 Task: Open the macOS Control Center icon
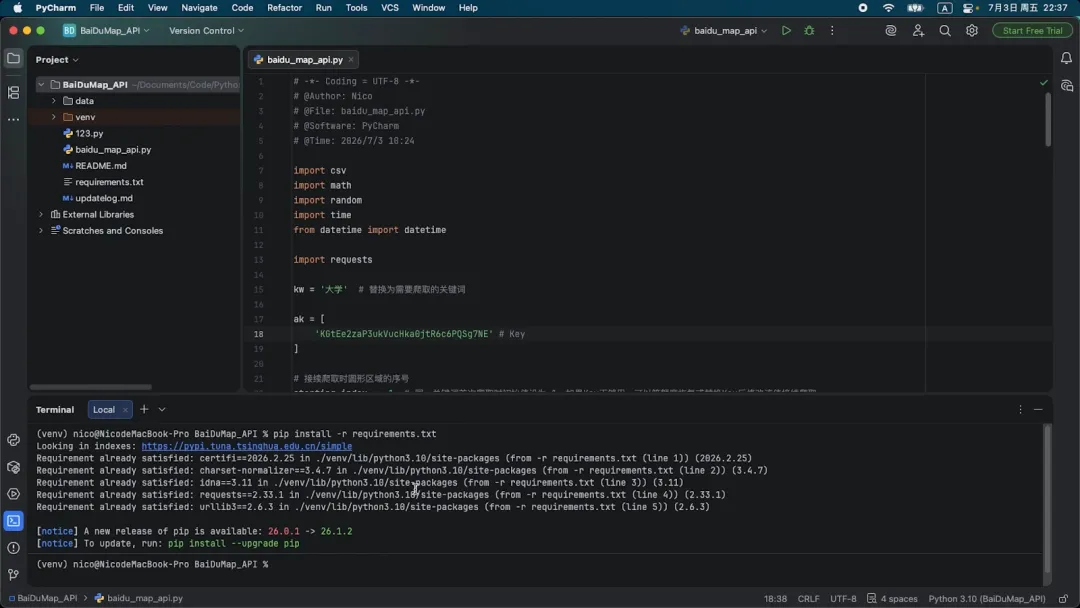(970, 8)
